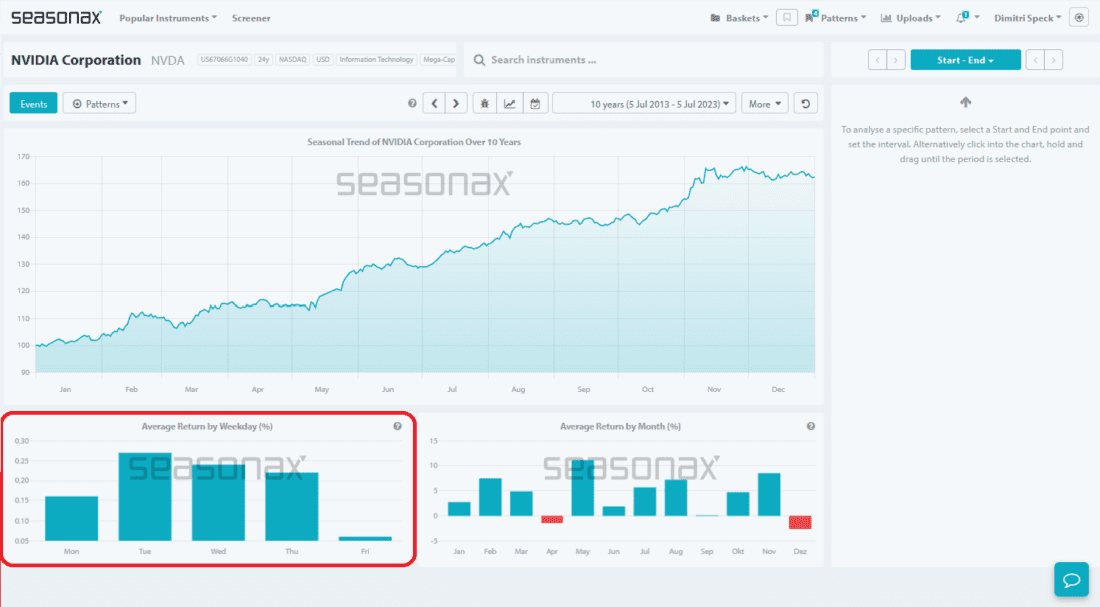Expand the 10 years date range dropdown
1100x607 pixels.
pos(644,104)
